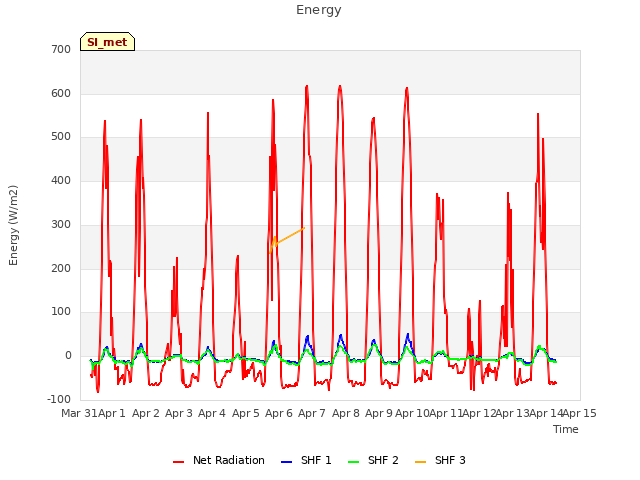Click the 400 y-axis tick label

click(x=61, y=180)
